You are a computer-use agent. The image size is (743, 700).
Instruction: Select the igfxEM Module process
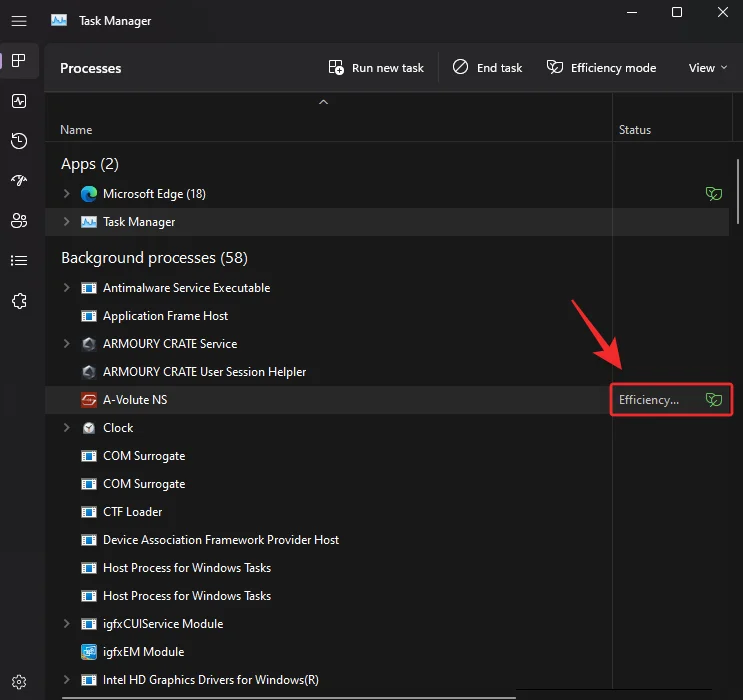pyautogui.click(x=387, y=652)
